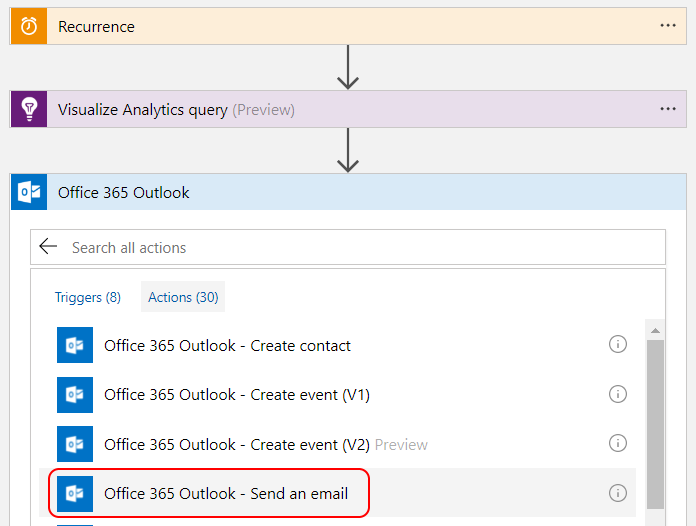The image size is (696, 526).
Task: Click the Visualize Analytics lightbulb icon
Action: point(29,109)
